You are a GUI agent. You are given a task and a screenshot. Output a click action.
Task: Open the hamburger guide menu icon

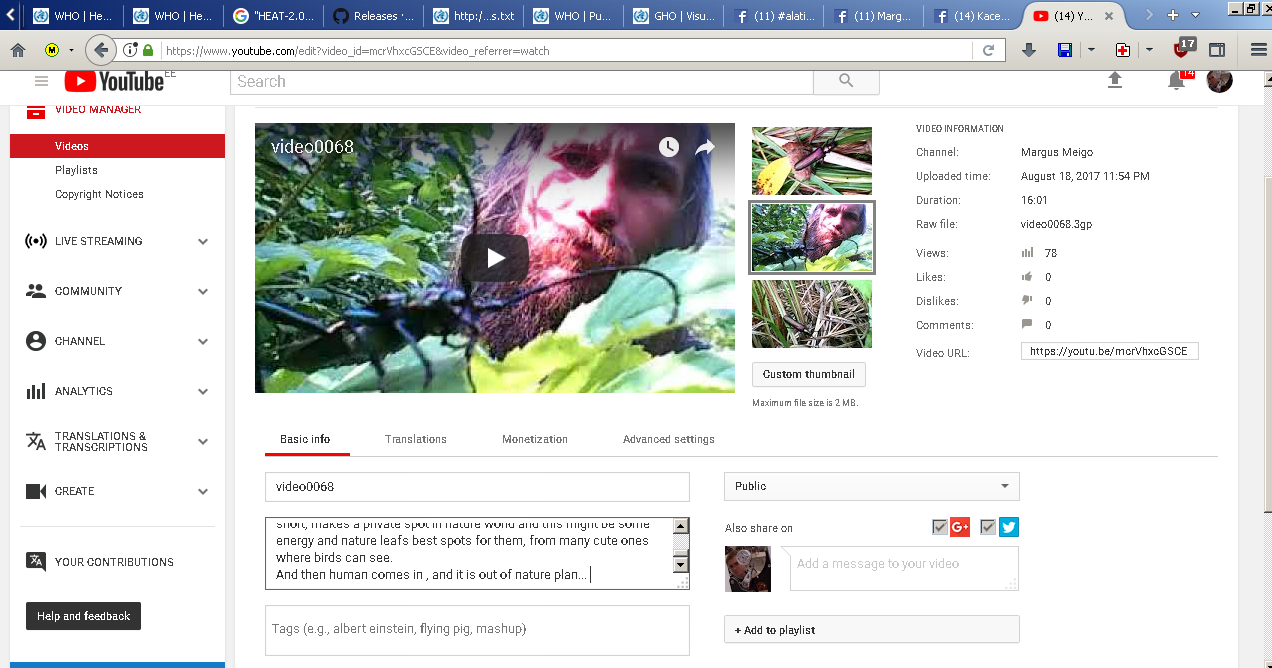coord(41,81)
